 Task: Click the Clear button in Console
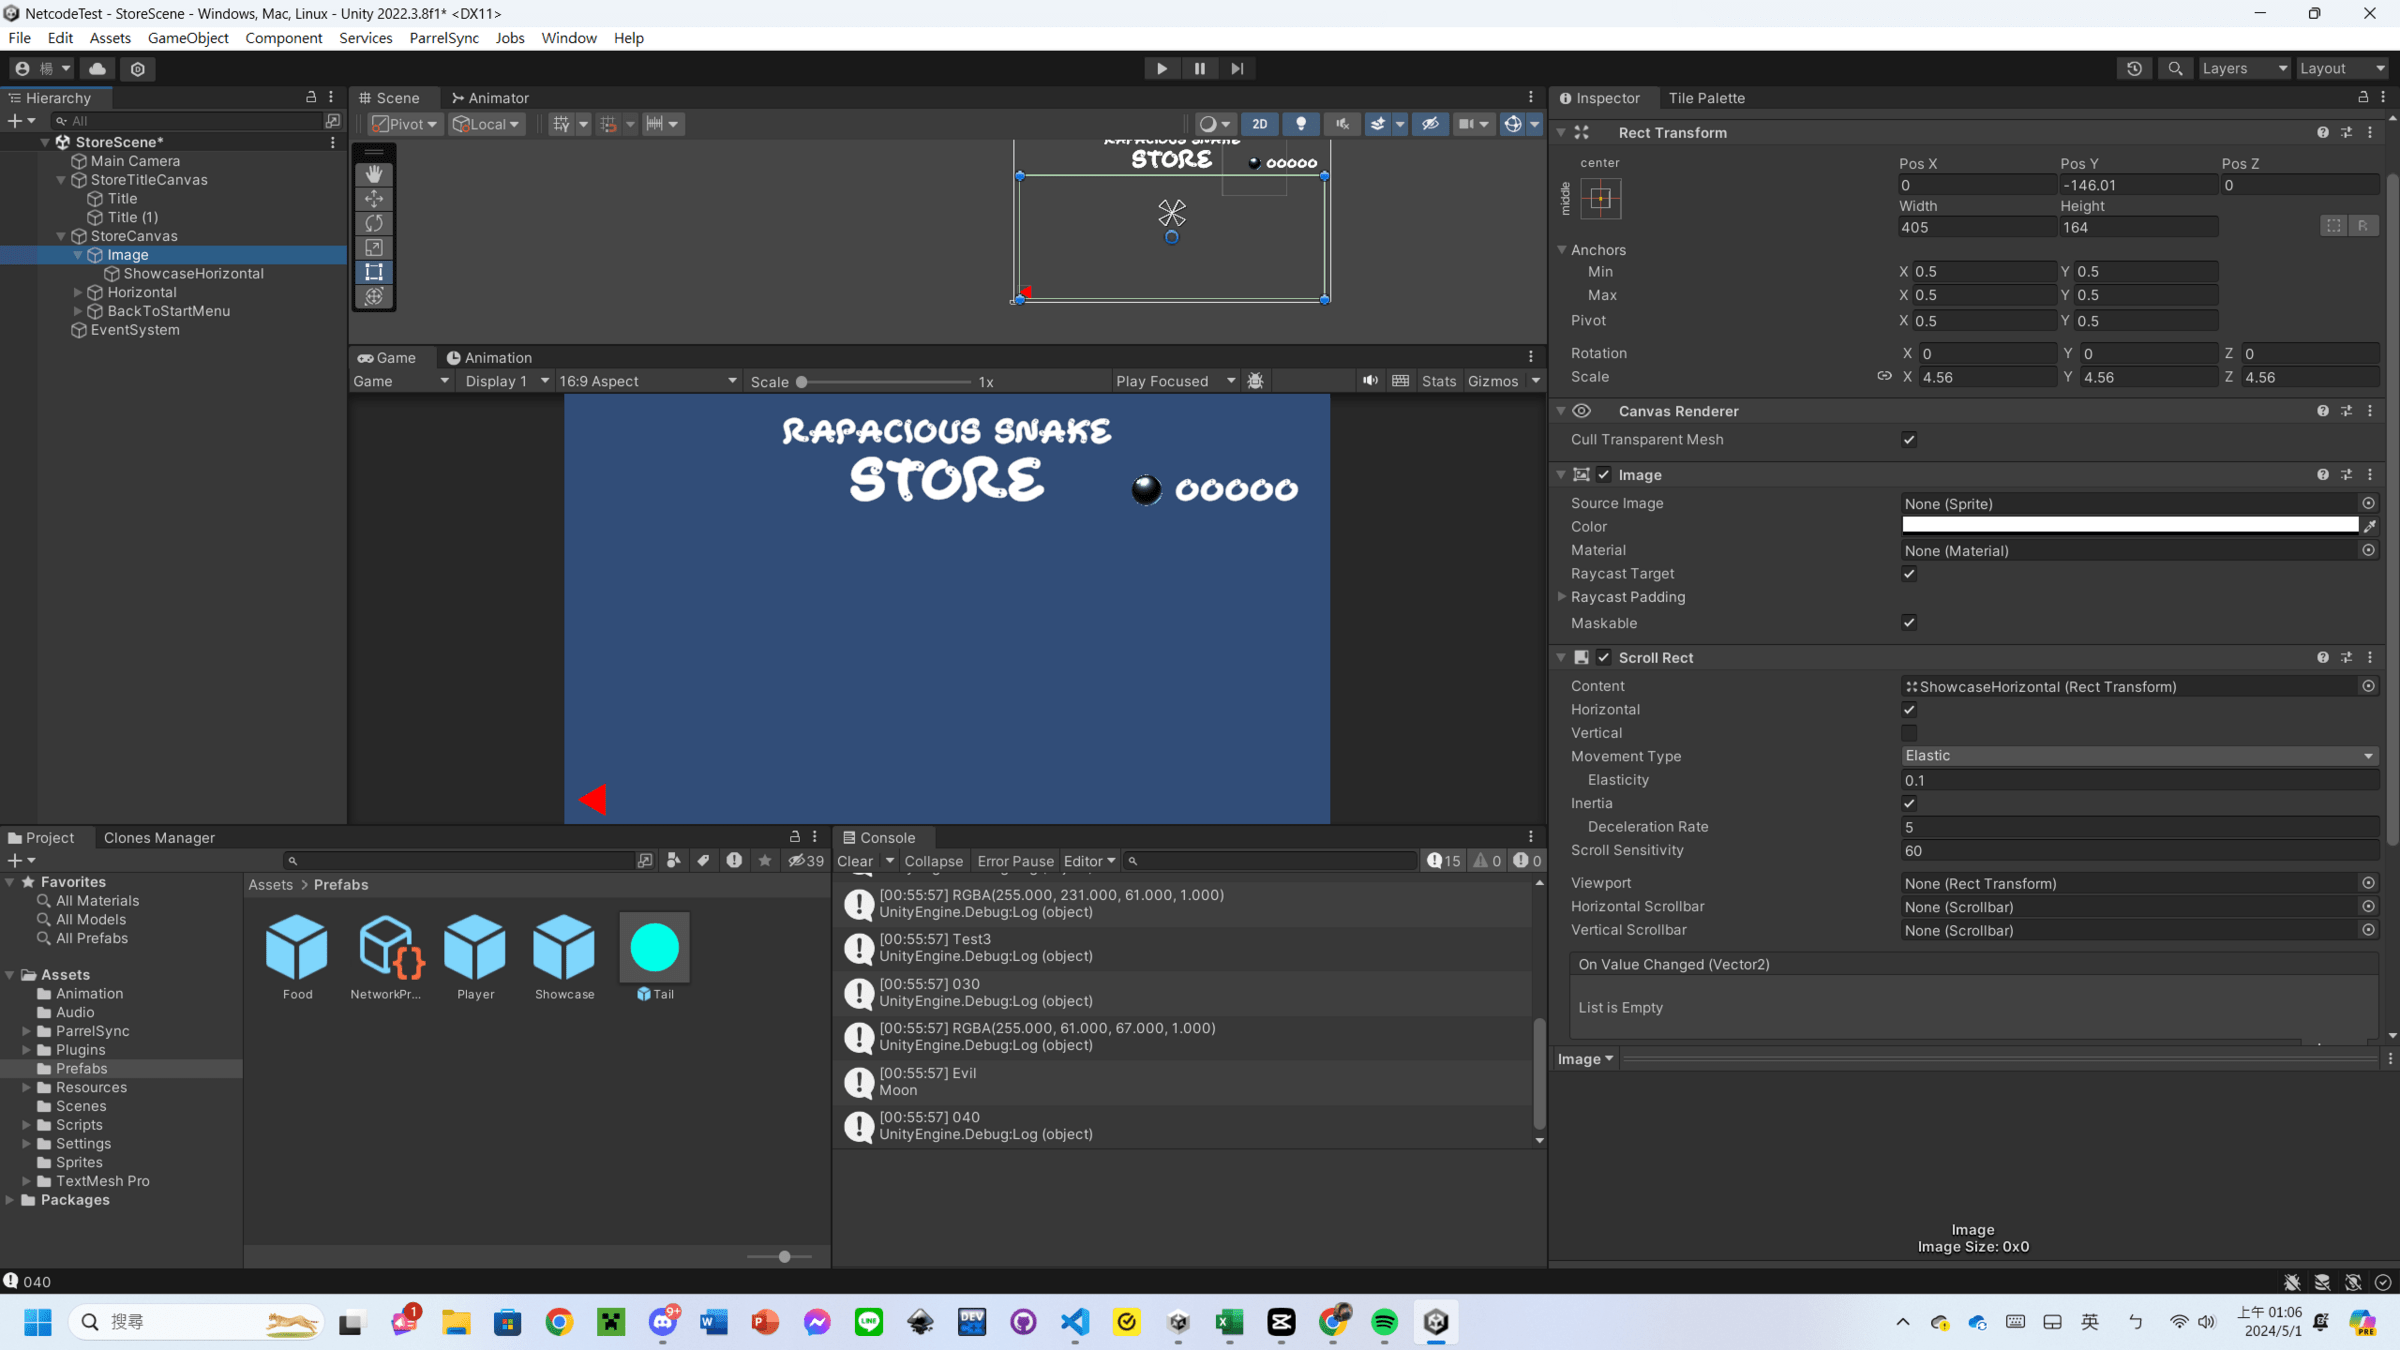[x=854, y=861]
